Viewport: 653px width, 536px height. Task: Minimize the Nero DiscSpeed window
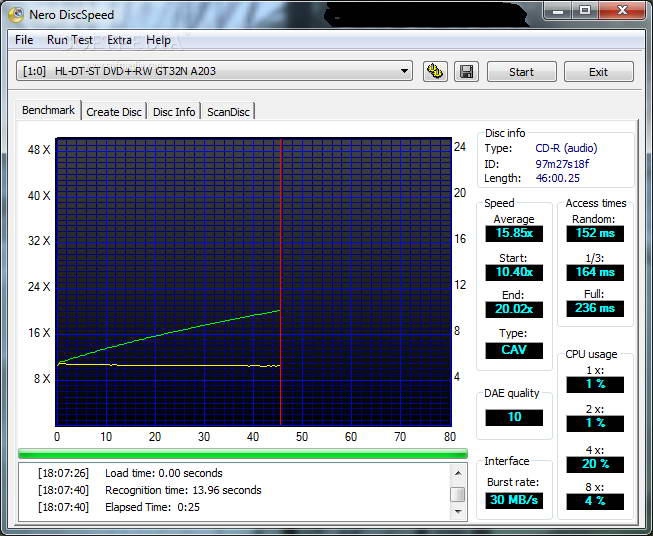(558, 11)
